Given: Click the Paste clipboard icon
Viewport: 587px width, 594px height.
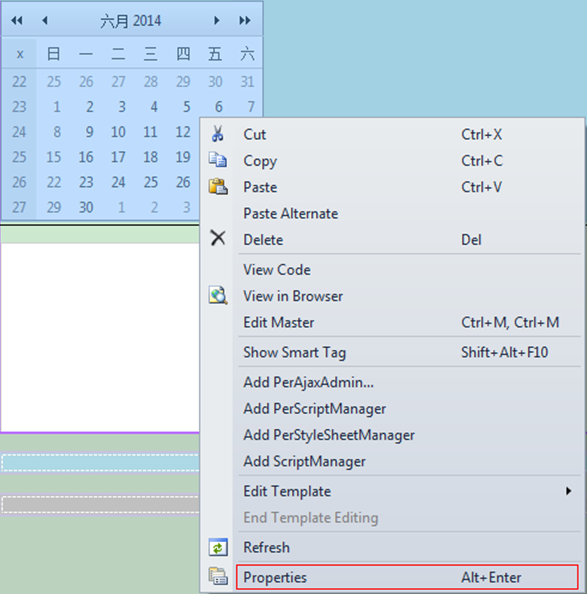Looking at the screenshot, I should pos(218,186).
